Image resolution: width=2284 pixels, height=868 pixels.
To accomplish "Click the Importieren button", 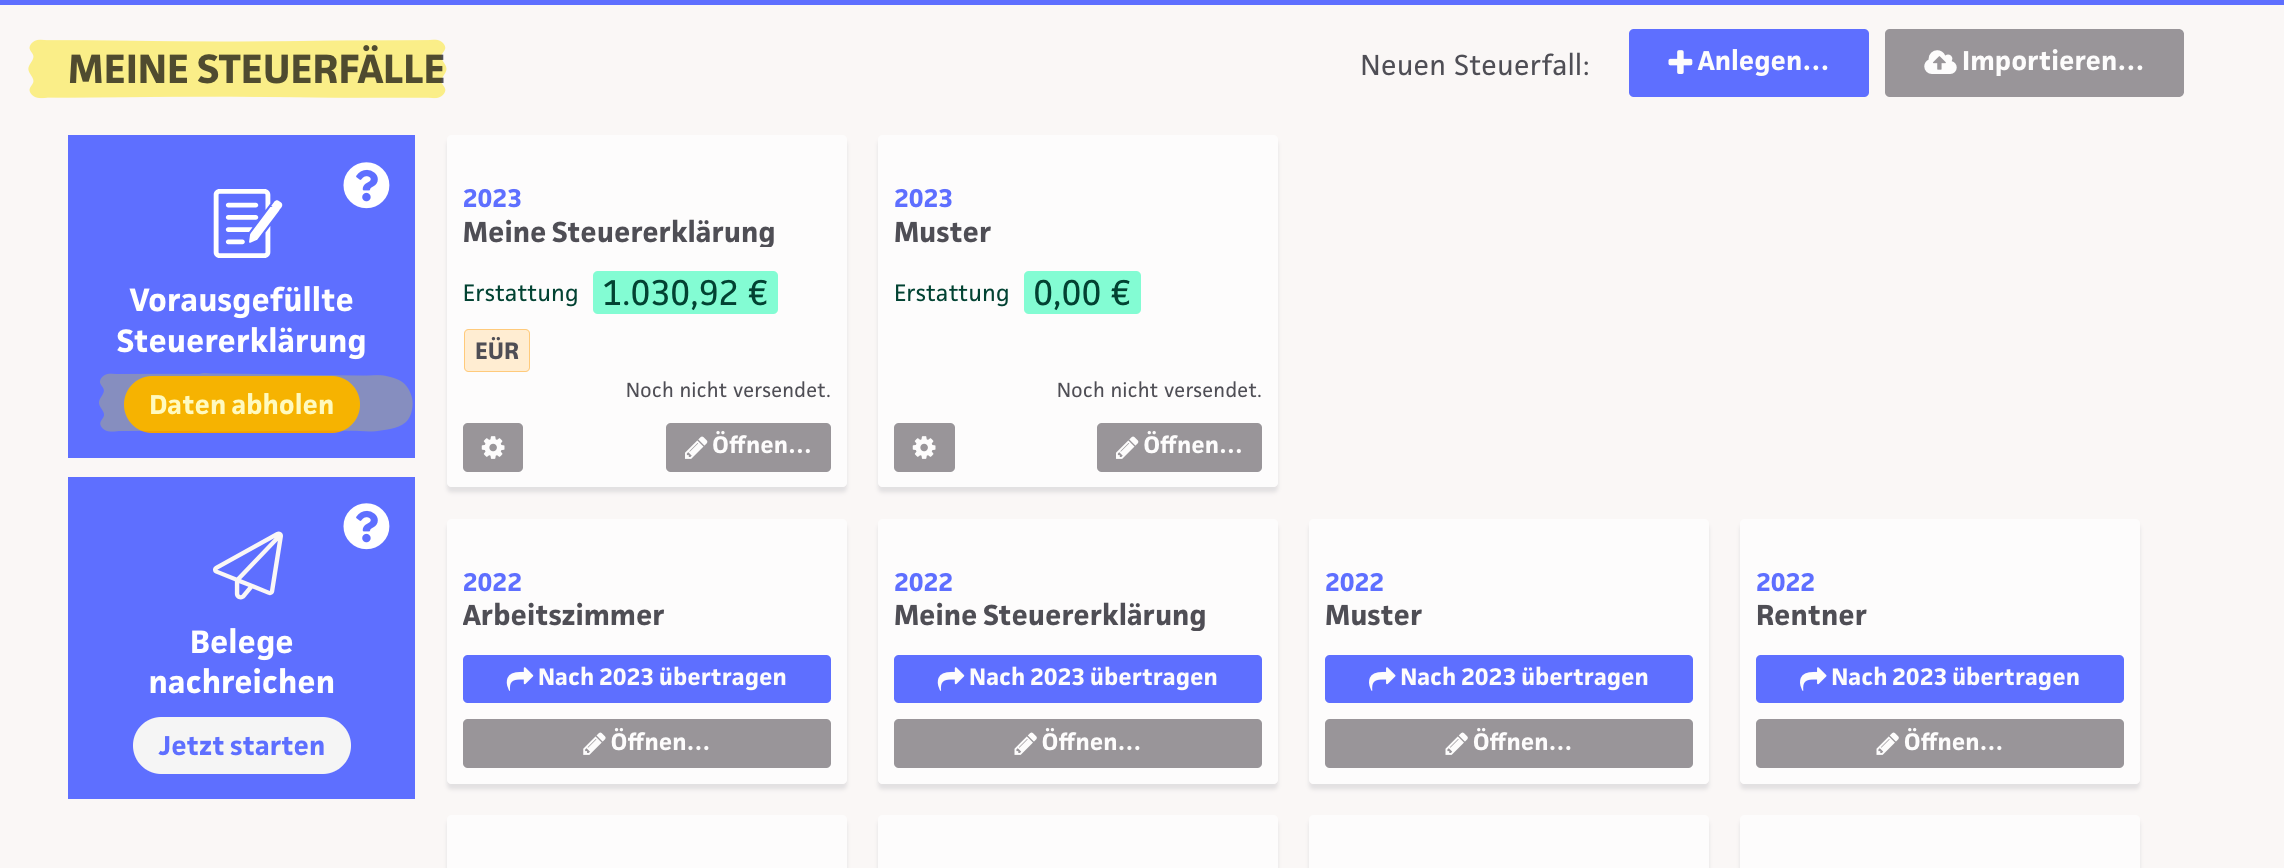I will coord(2033,63).
